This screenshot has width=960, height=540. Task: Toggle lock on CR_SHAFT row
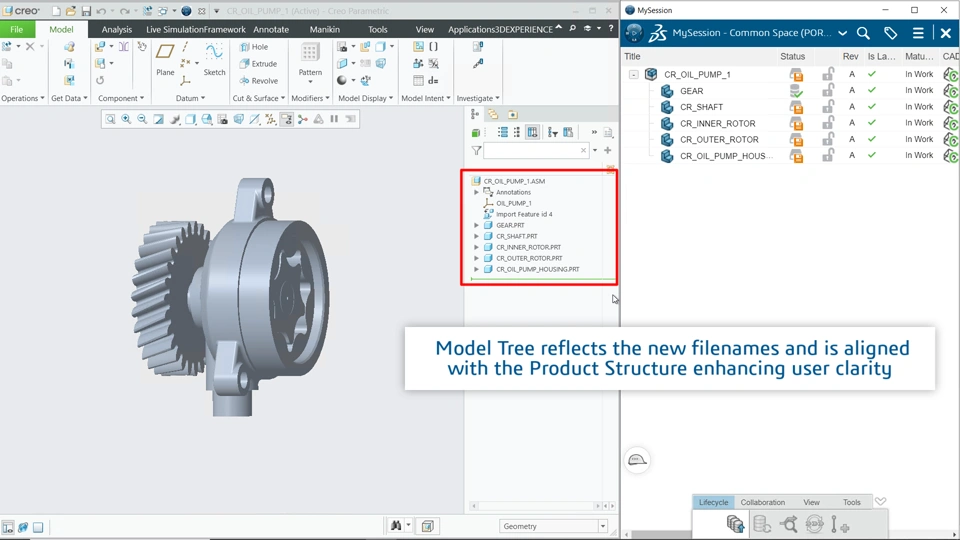[828, 107]
